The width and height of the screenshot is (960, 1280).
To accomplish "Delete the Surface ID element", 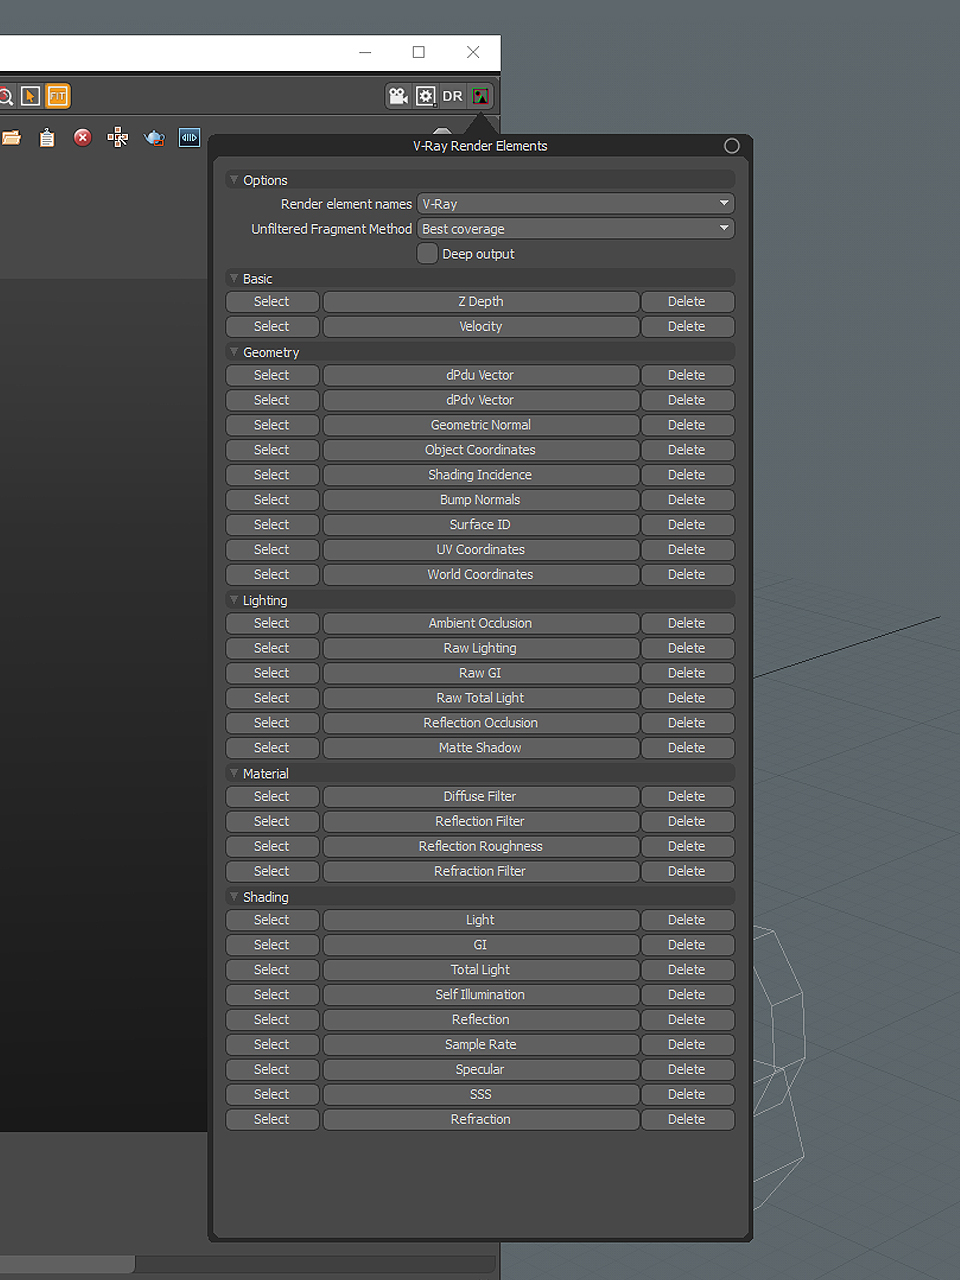I will [687, 525].
